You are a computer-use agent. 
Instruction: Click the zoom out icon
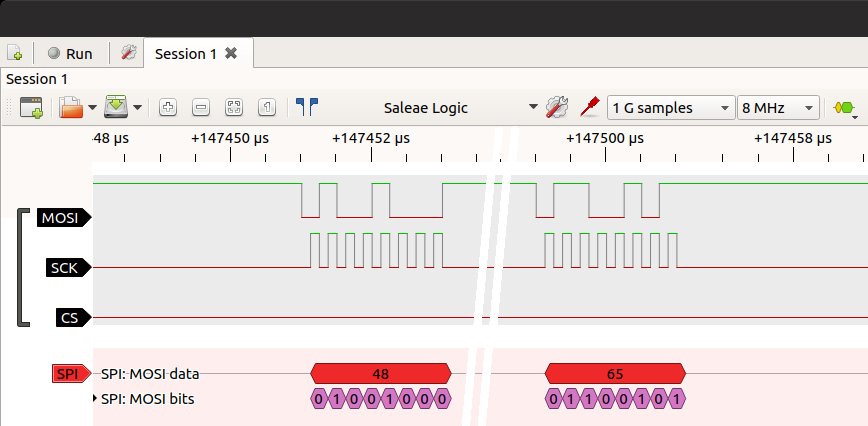click(201, 108)
